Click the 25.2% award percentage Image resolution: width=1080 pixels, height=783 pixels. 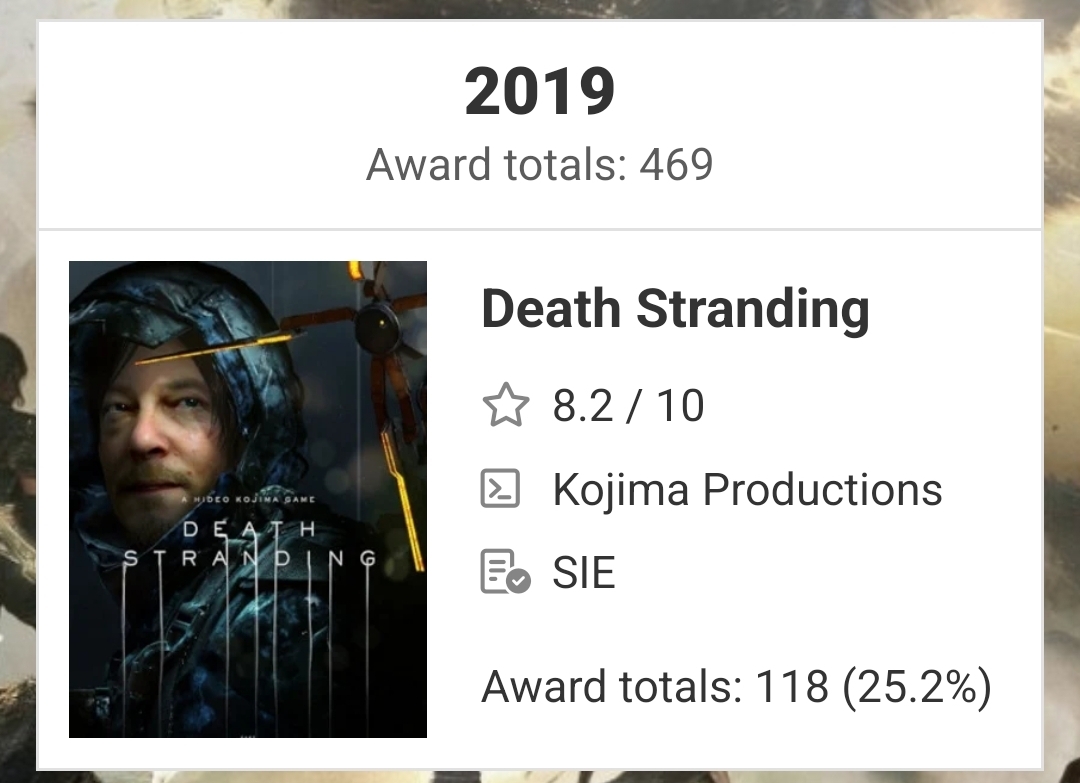917,688
